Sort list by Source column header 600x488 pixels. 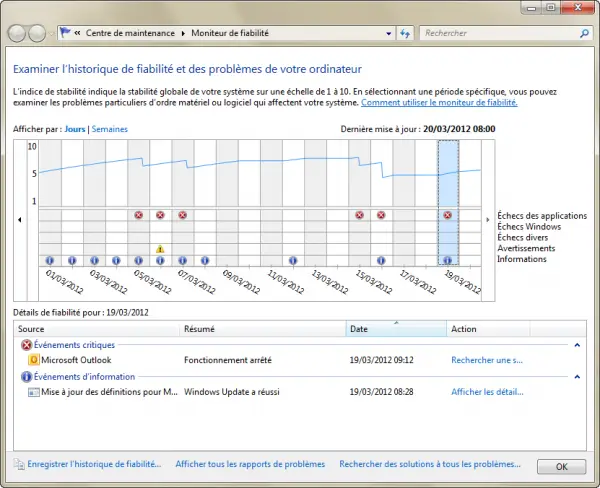(96, 329)
